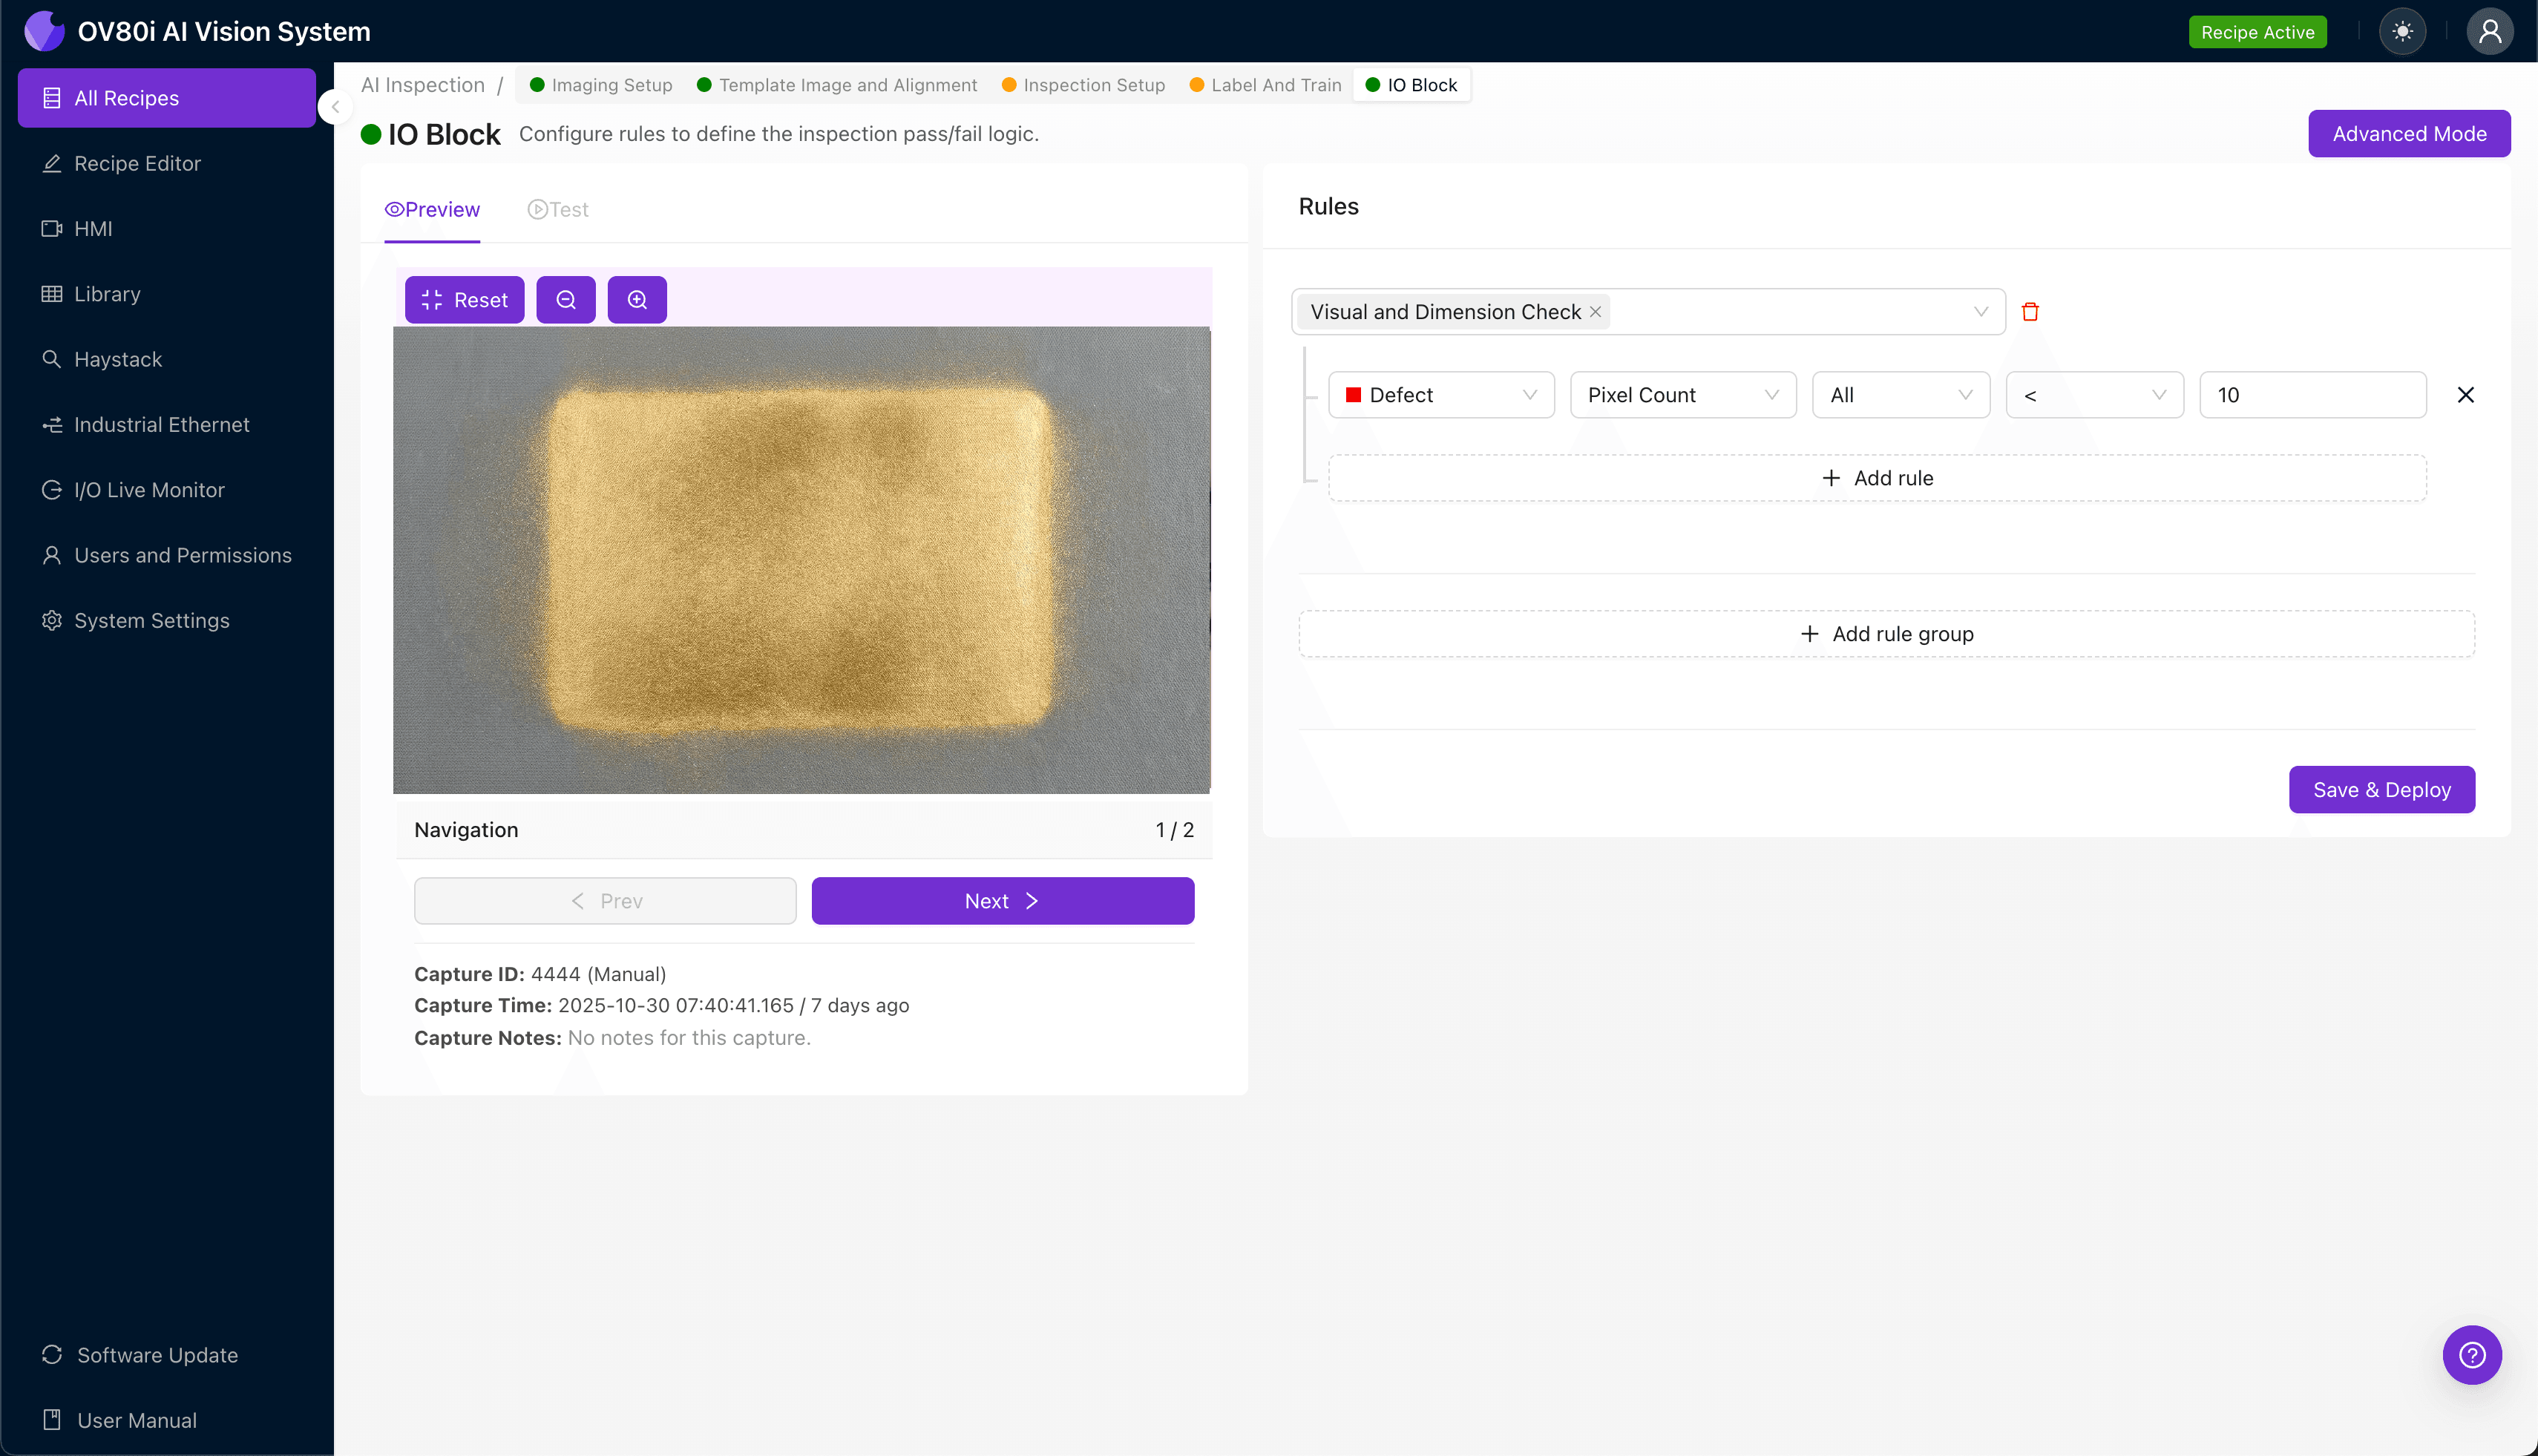Zoom out of the preview image
Image resolution: width=2538 pixels, height=1456 pixels.
click(566, 299)
